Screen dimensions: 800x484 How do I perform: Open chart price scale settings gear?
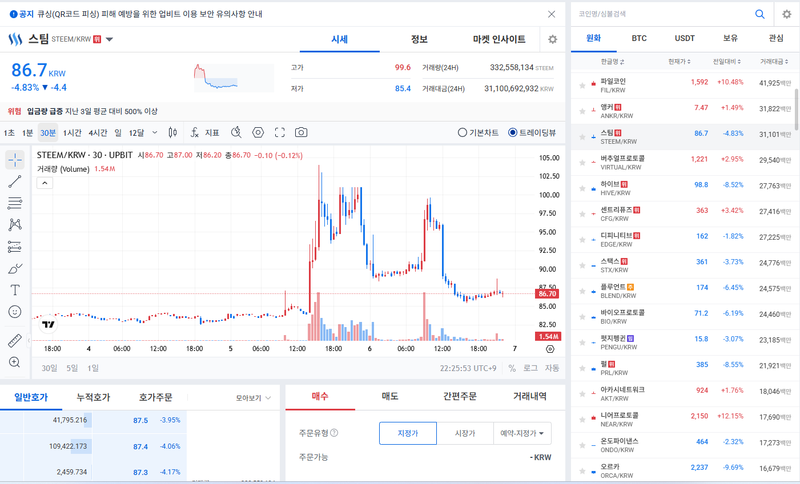(550, 349)
